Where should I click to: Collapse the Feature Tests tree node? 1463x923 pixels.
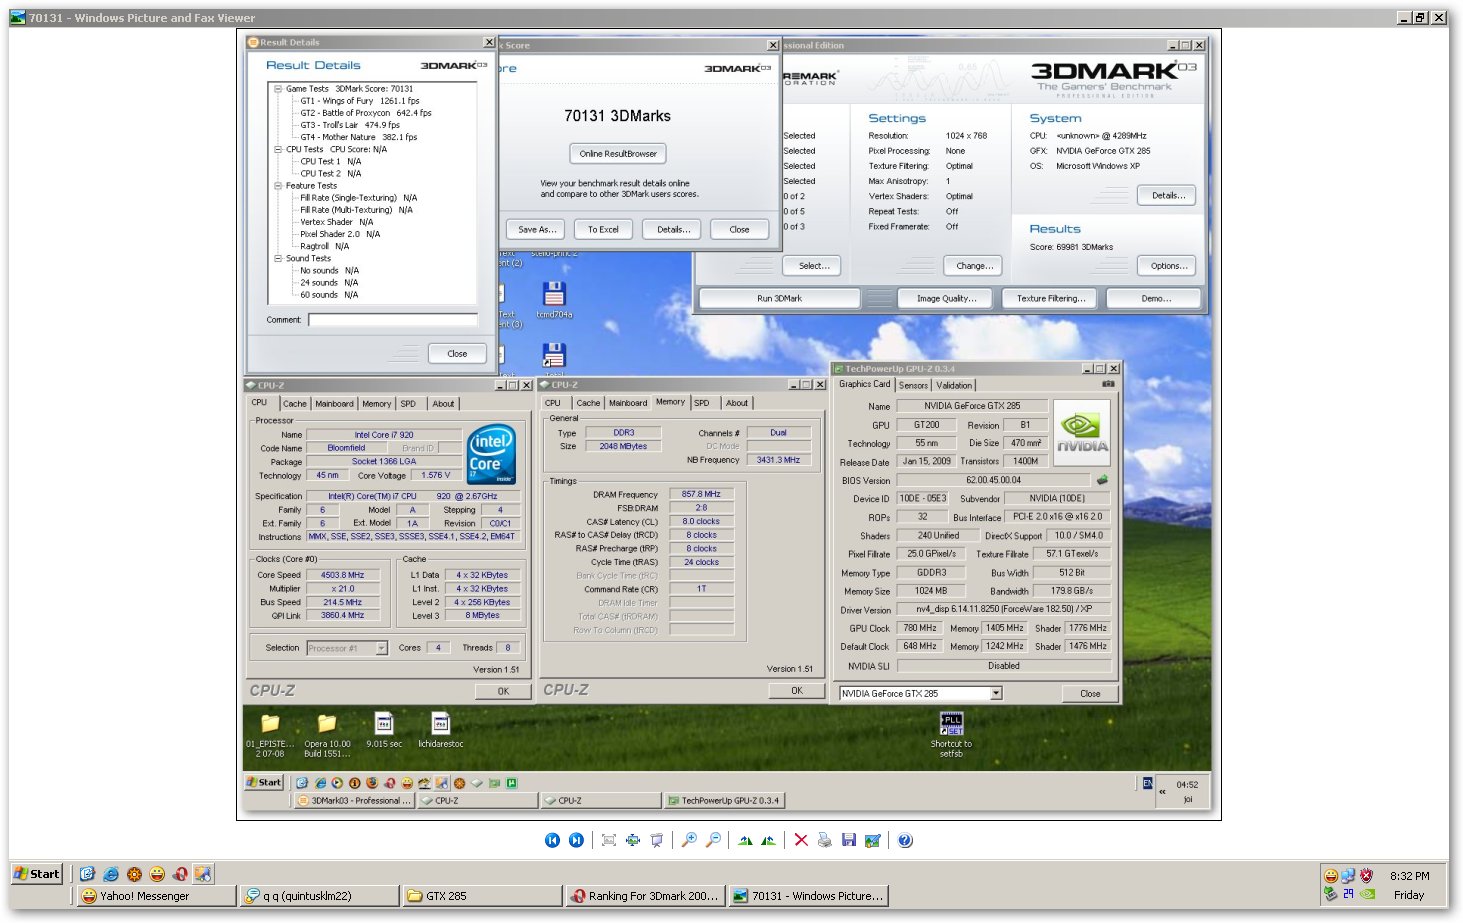278,186
